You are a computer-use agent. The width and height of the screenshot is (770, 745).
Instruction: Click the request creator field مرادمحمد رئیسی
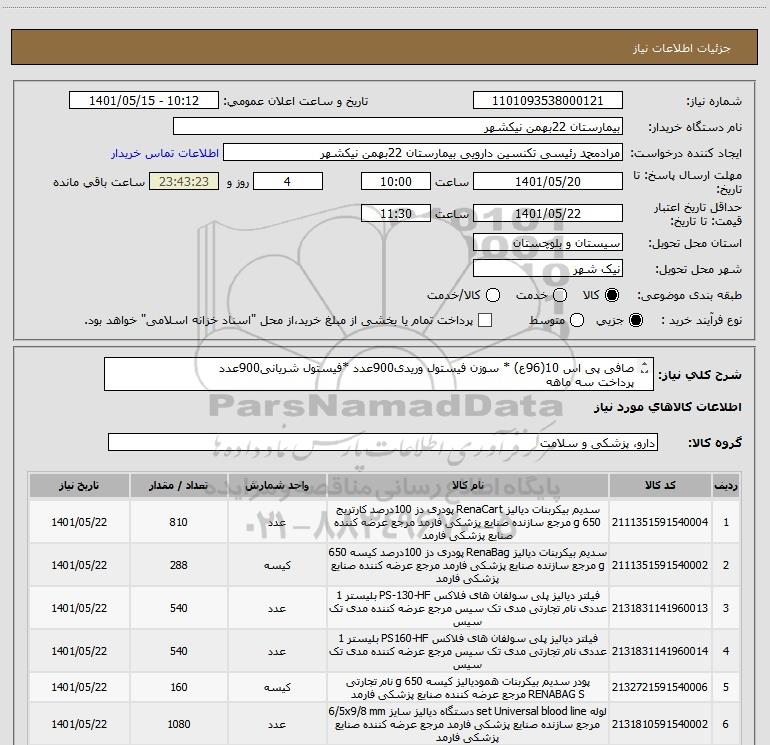[423, 153]
